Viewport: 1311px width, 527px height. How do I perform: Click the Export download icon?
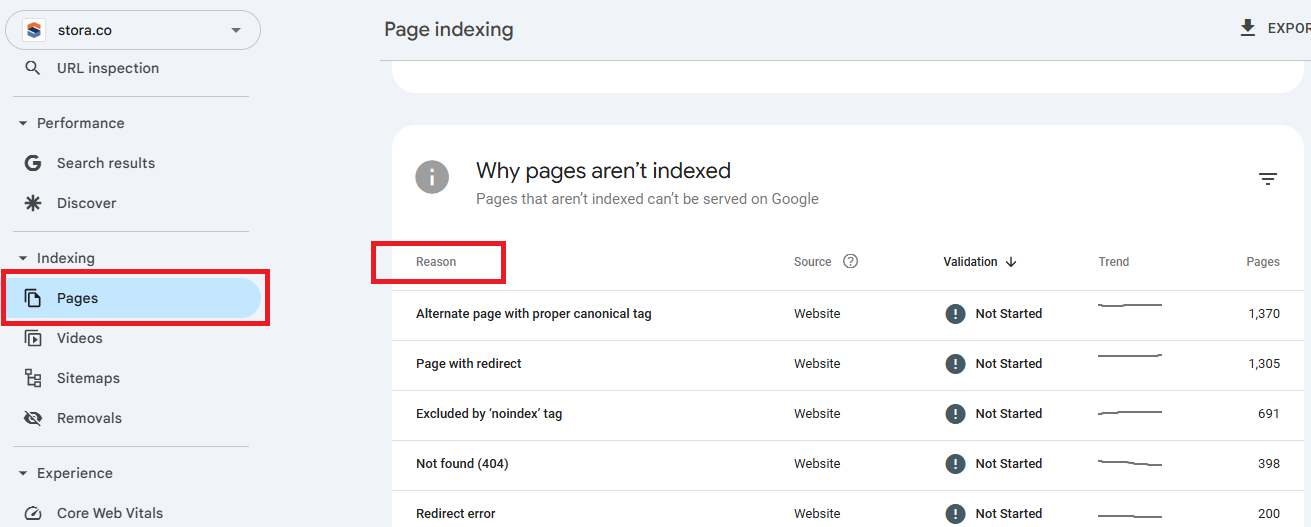pos(1248,28)
